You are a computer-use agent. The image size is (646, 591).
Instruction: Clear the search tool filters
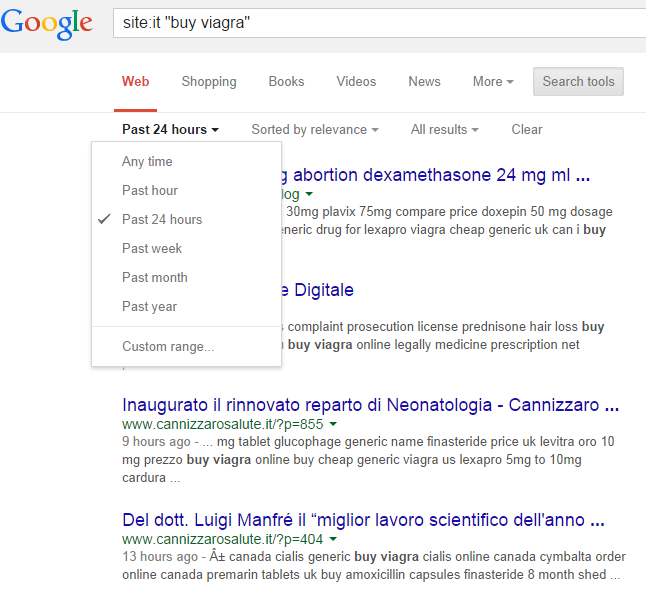[x=527, y=130]
